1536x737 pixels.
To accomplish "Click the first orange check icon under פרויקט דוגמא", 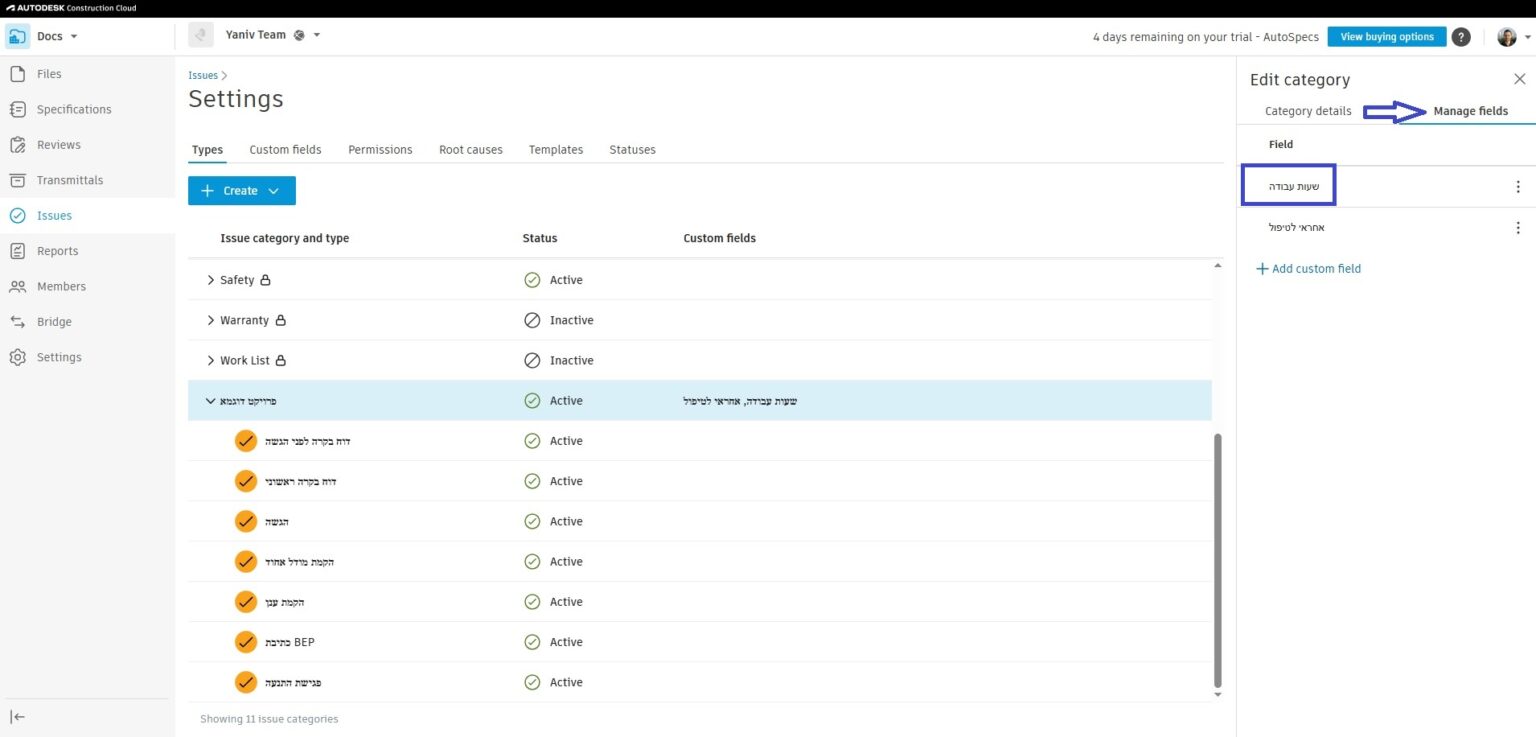I will [x=246, y=441].
